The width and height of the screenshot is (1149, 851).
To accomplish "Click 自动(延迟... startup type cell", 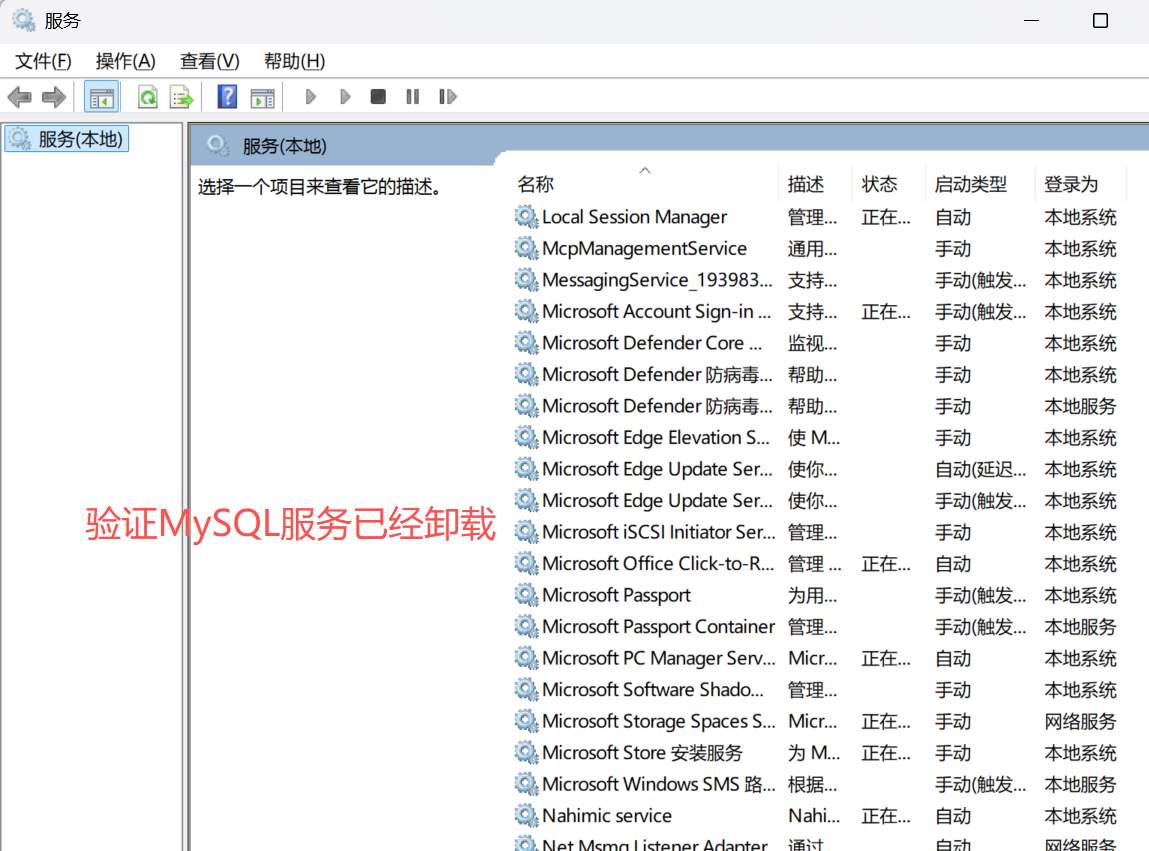I will [x=980, y=469].
